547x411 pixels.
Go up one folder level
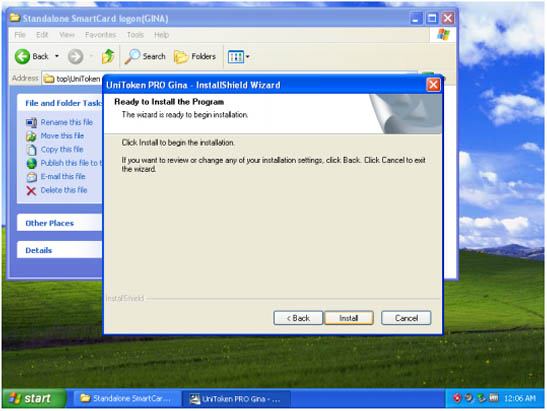(x=108, y=56)
